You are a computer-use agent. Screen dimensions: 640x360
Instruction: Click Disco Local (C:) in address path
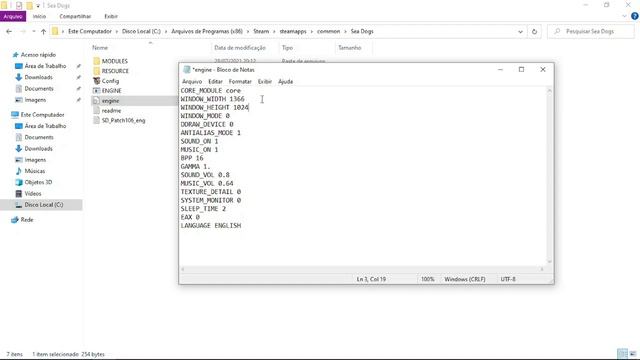point(141,31)
